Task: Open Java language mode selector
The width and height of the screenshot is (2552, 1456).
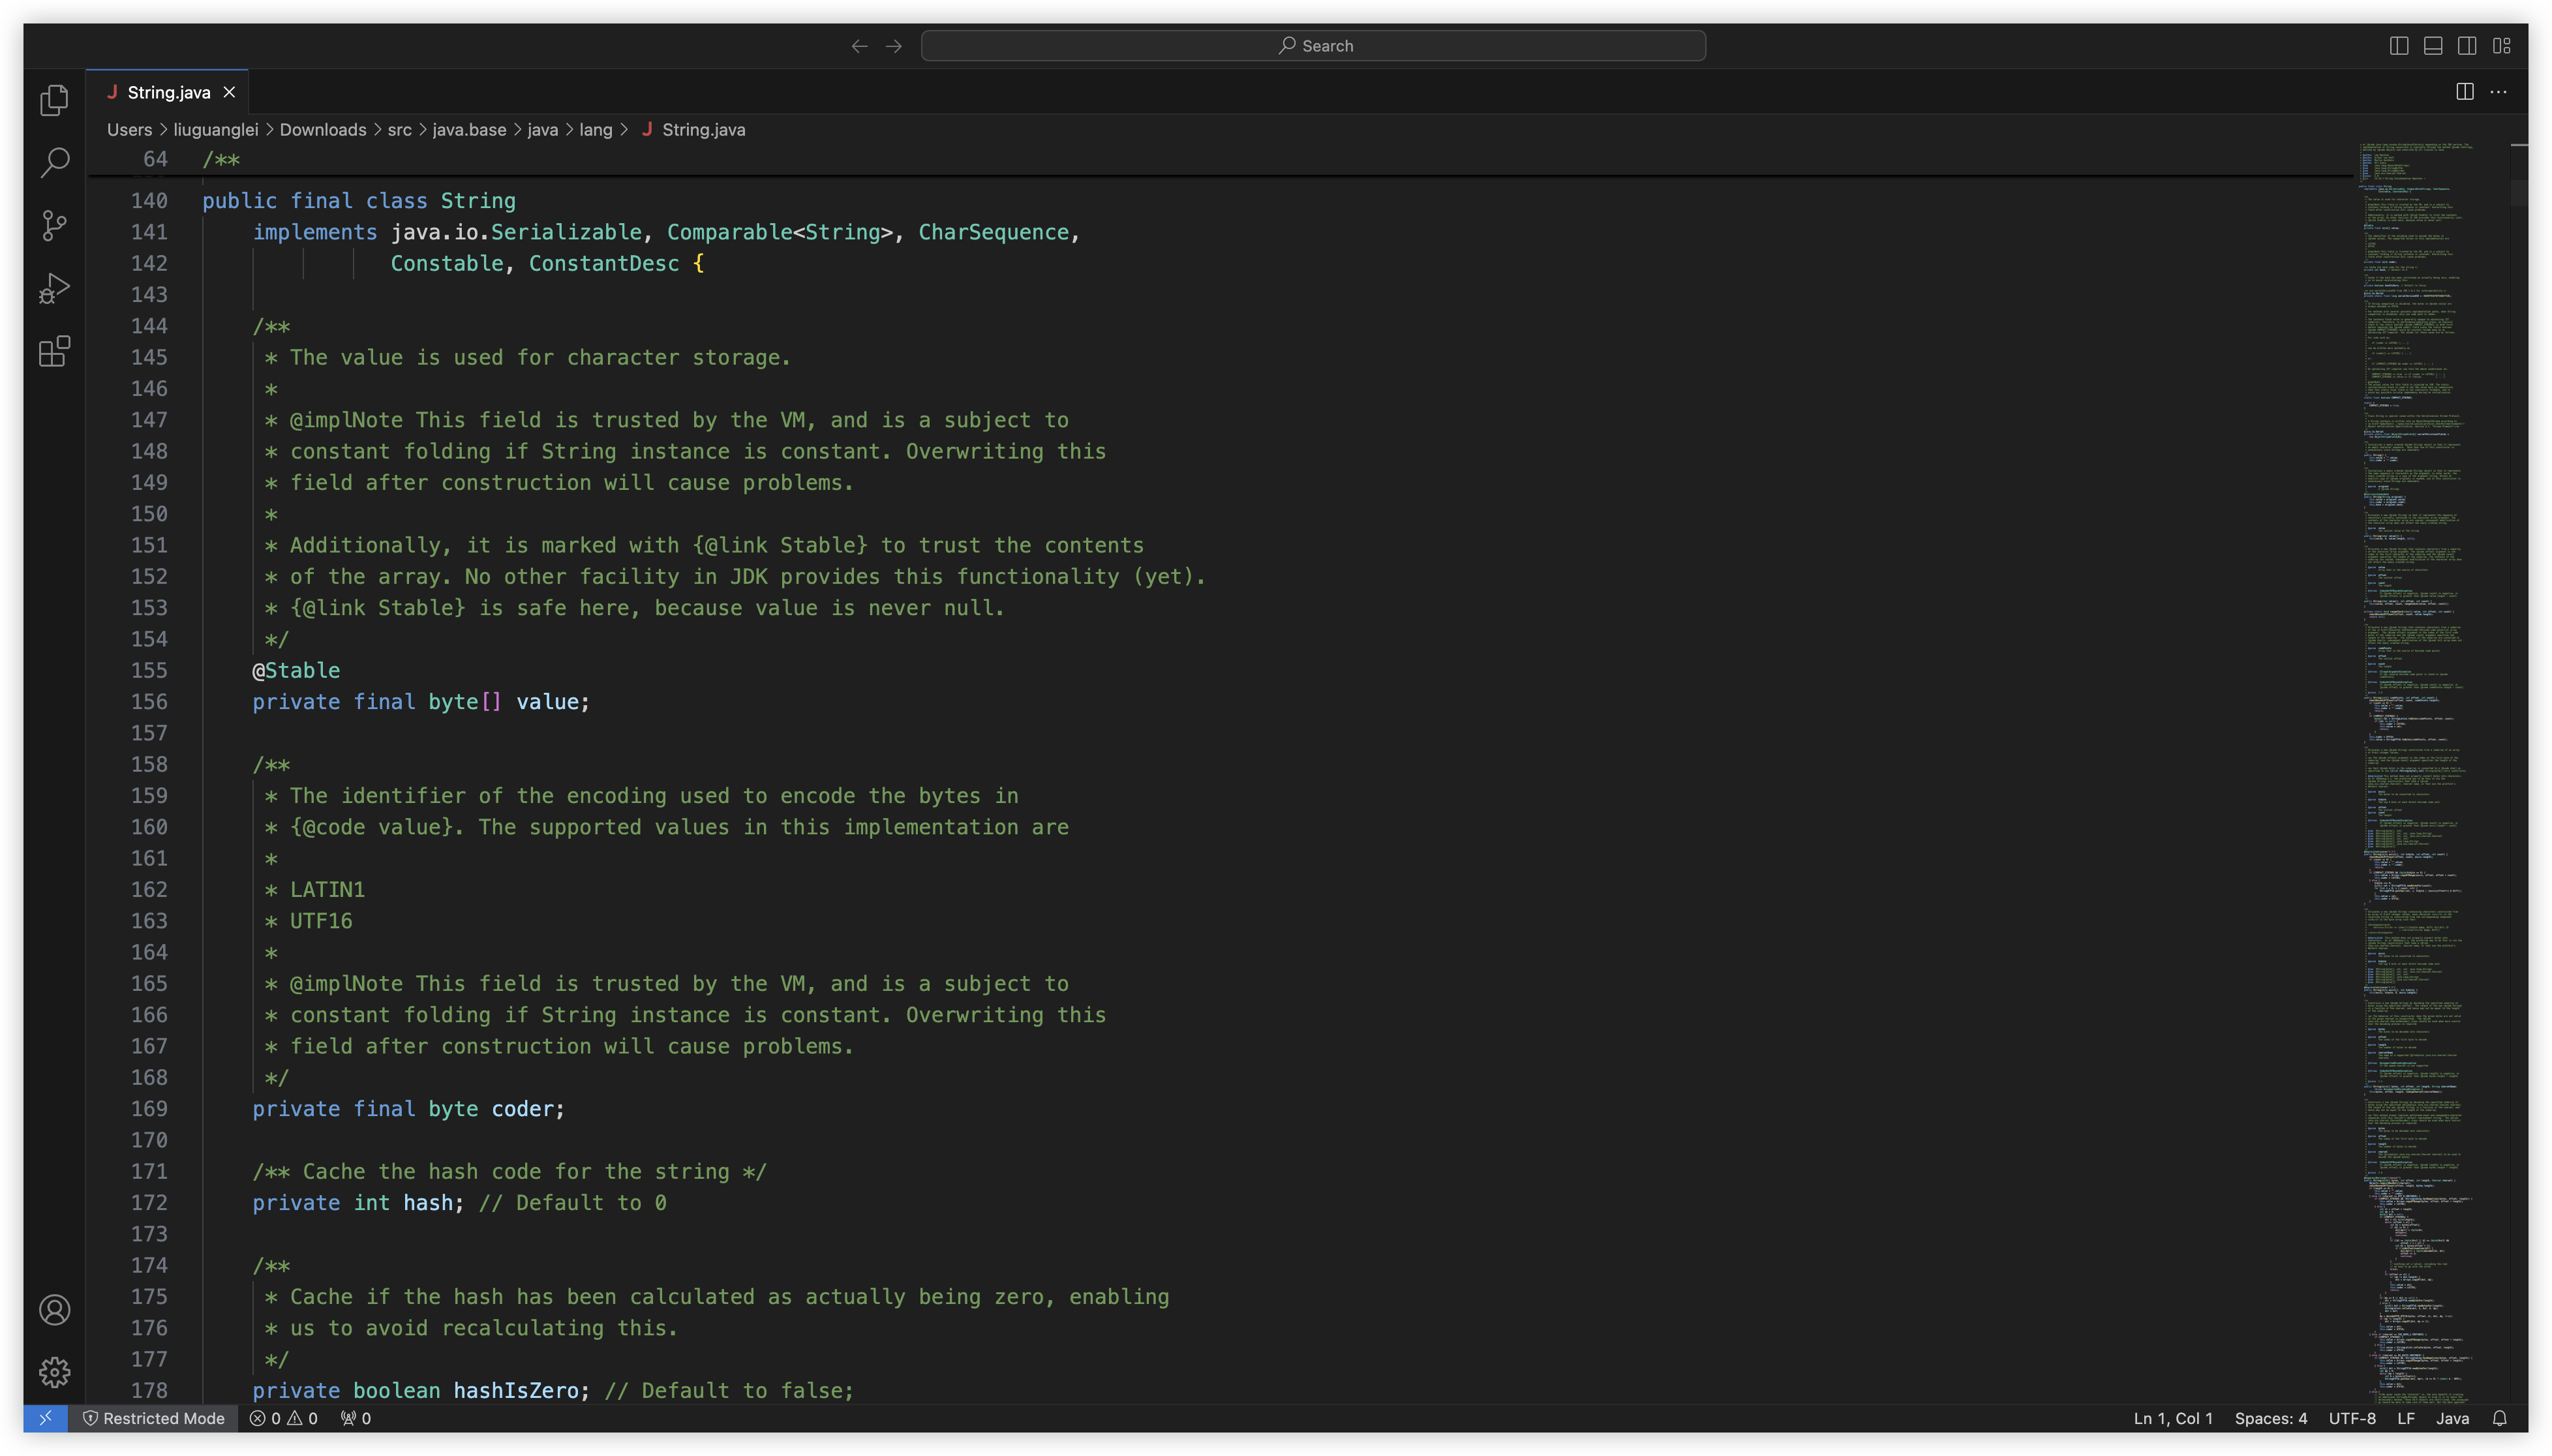Action: (x=2452, y=1418)
